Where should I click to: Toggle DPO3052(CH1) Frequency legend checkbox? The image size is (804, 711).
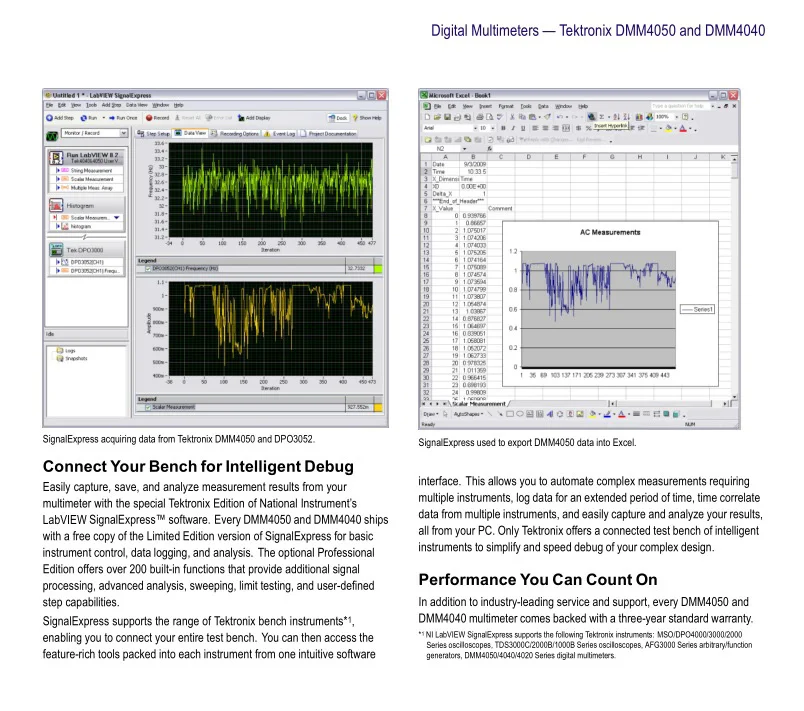pos(148,268)
